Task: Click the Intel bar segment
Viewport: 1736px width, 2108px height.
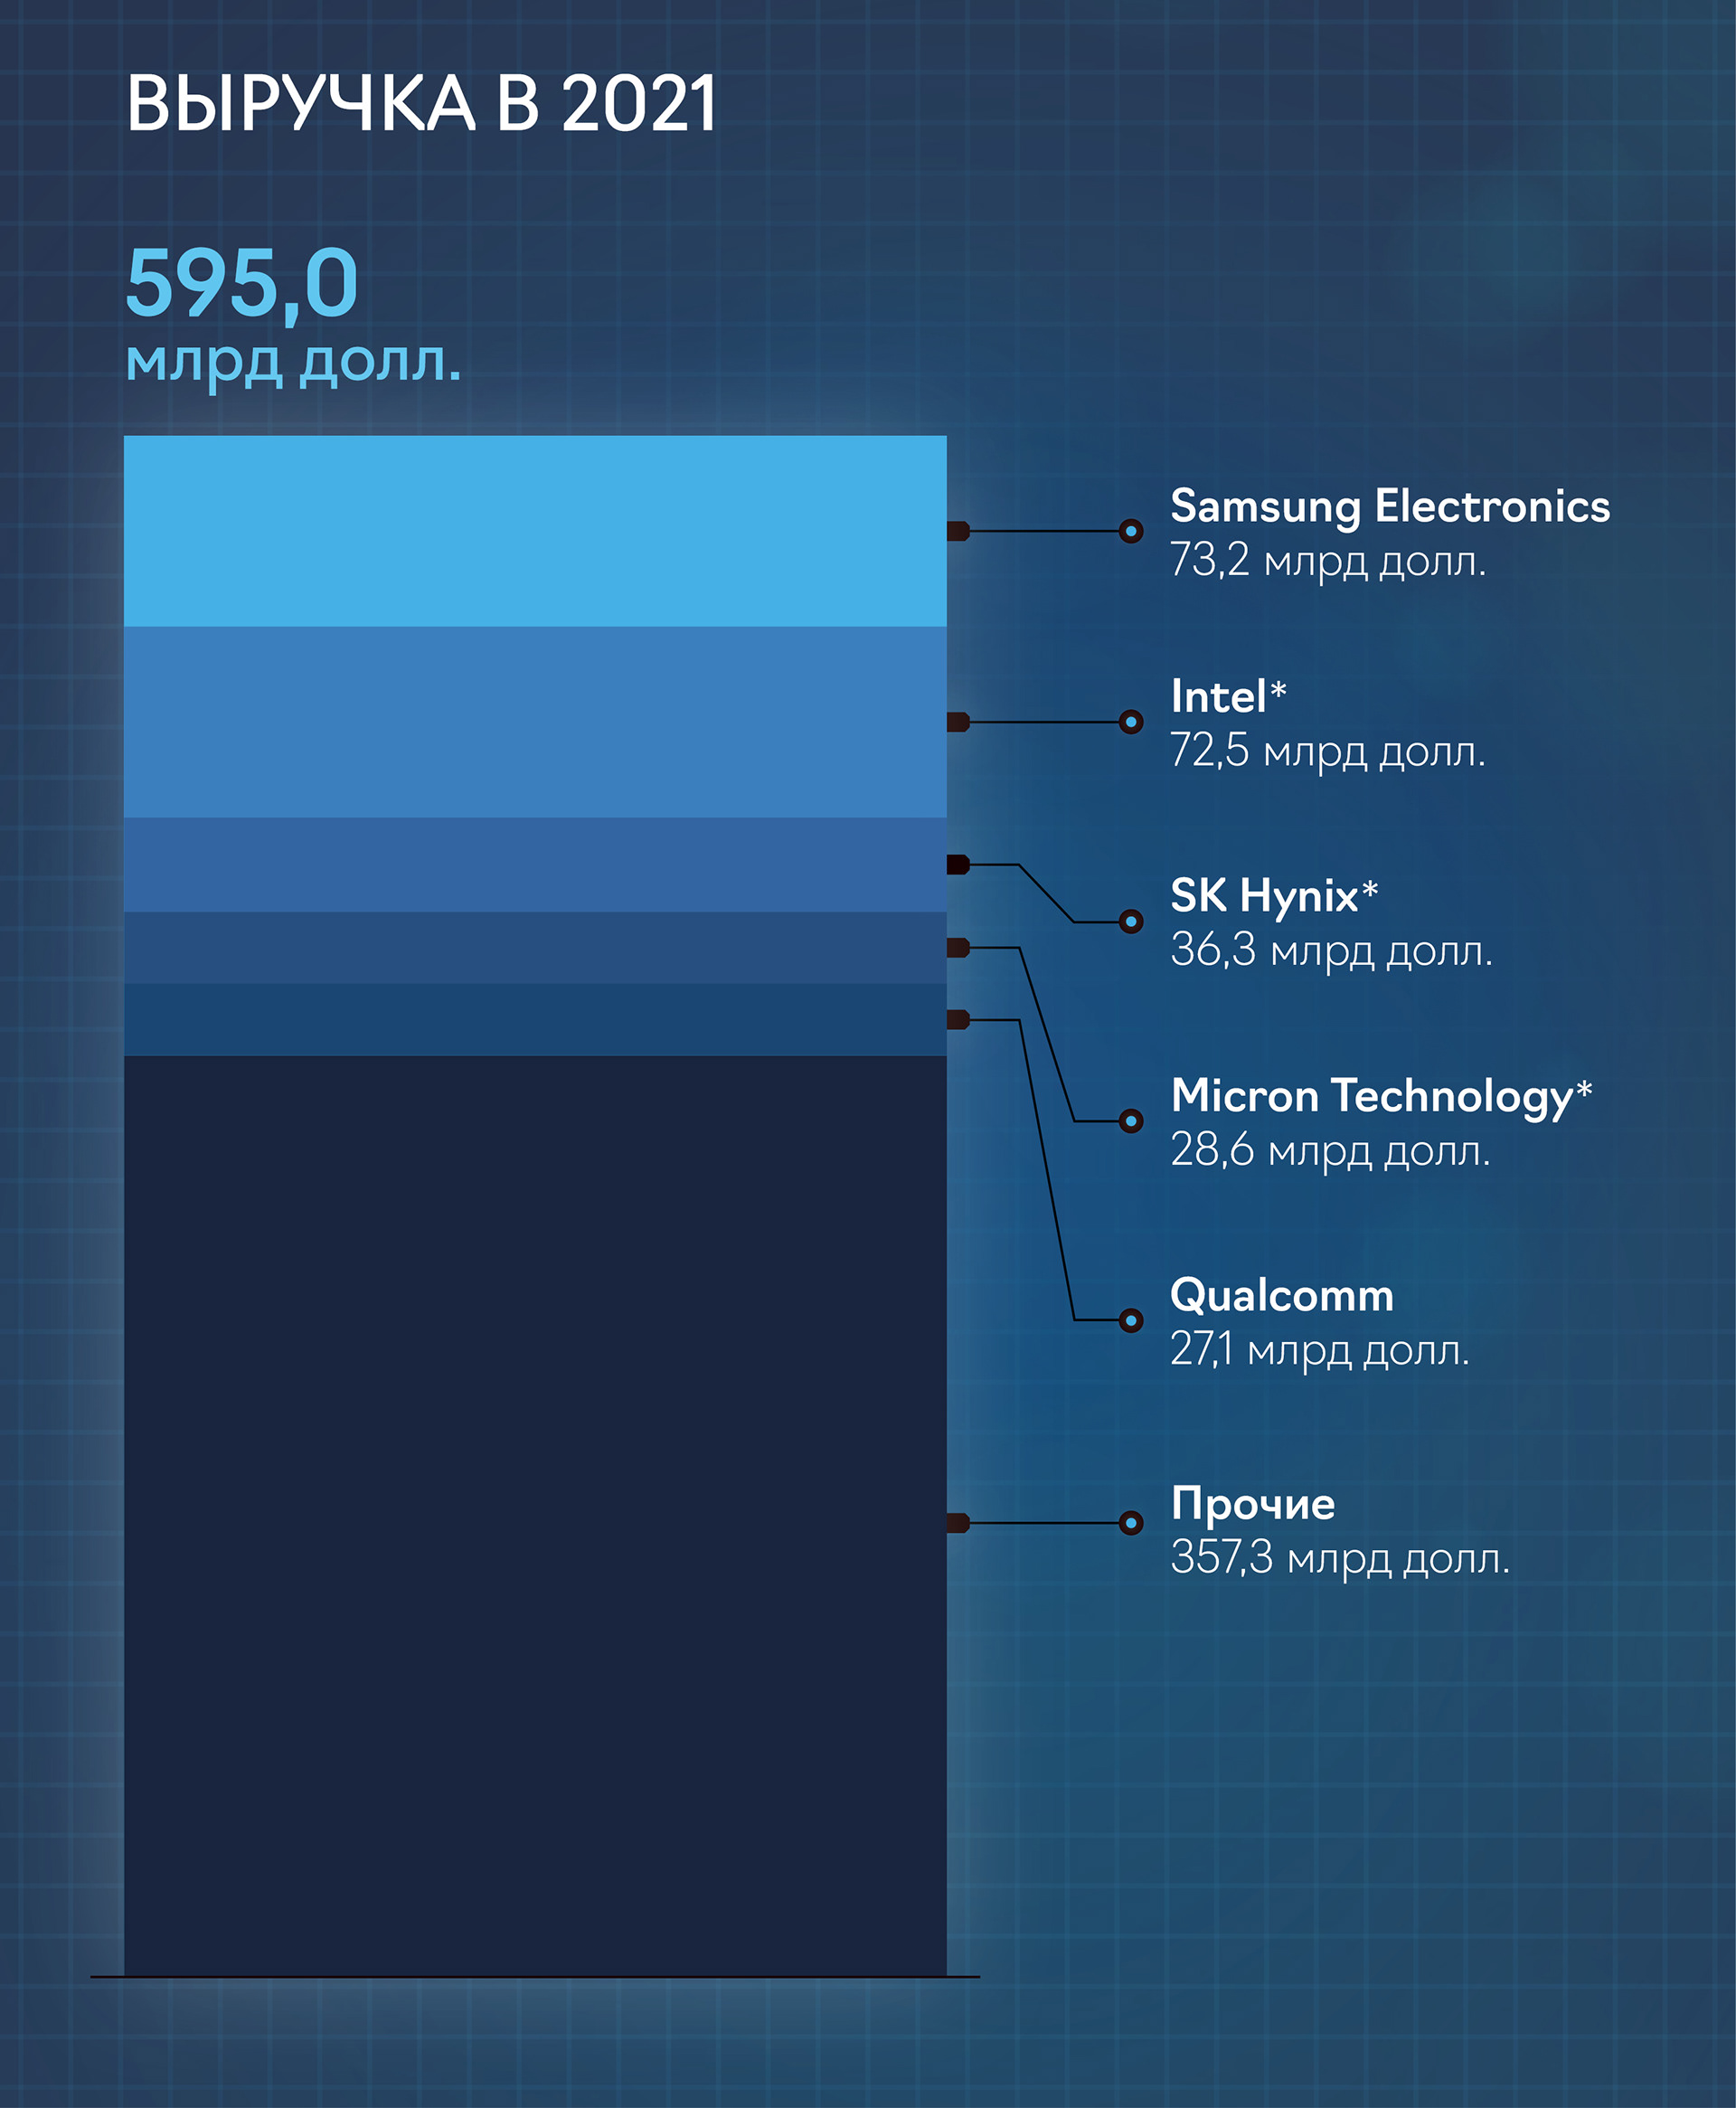Action: click(535, 722)
